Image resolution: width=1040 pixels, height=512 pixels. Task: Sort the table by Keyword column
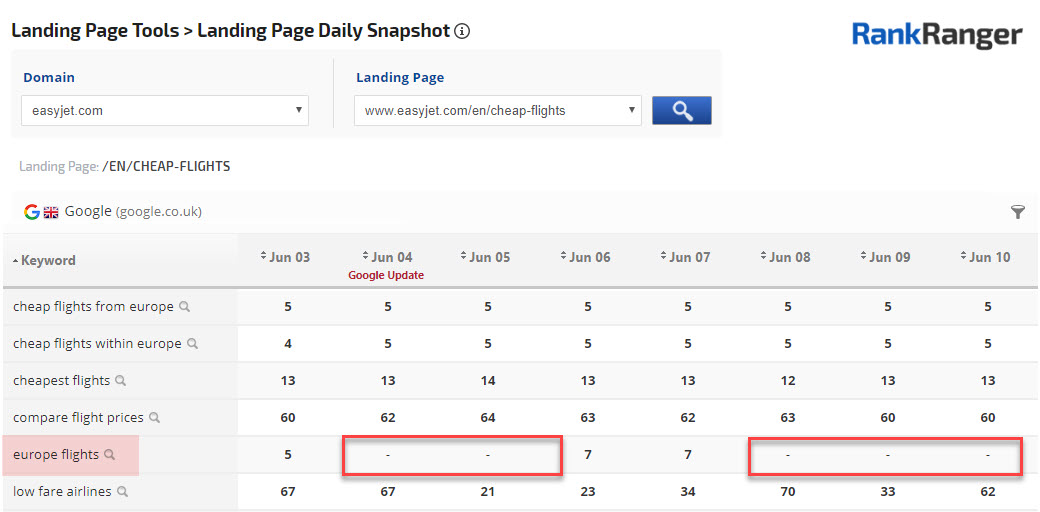point(45,260)
